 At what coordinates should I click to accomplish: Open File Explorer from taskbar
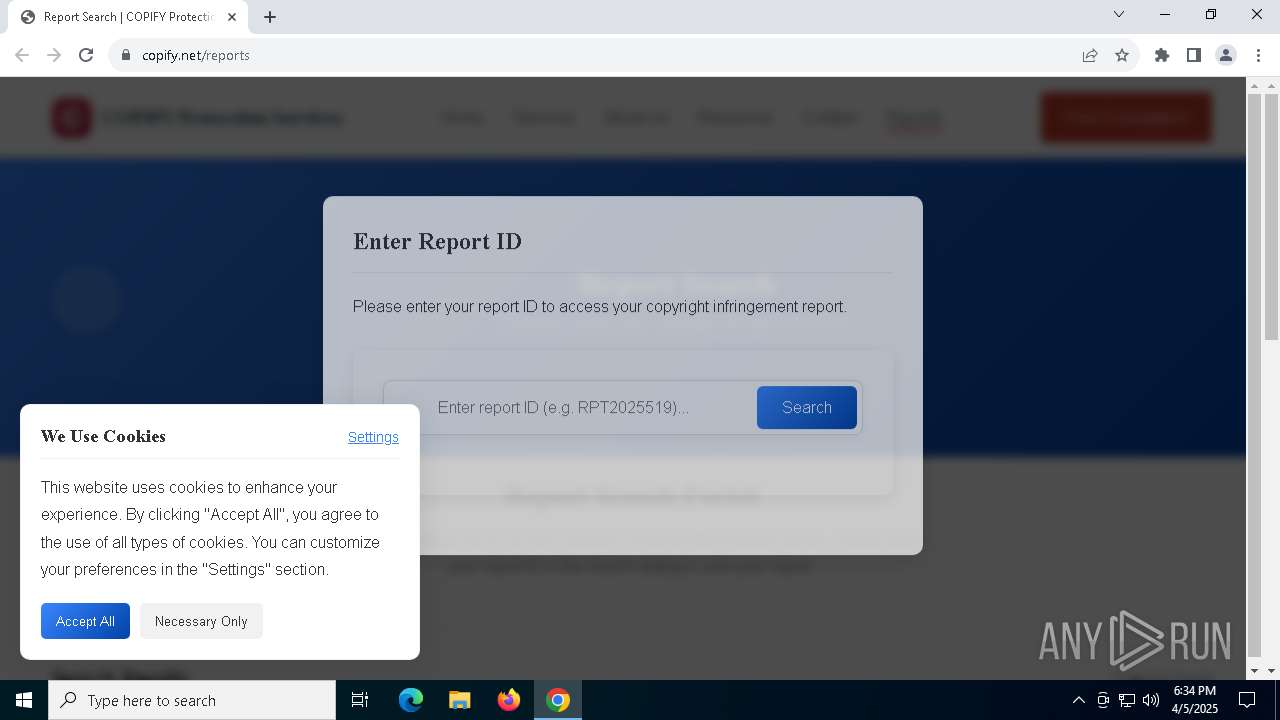460,700
